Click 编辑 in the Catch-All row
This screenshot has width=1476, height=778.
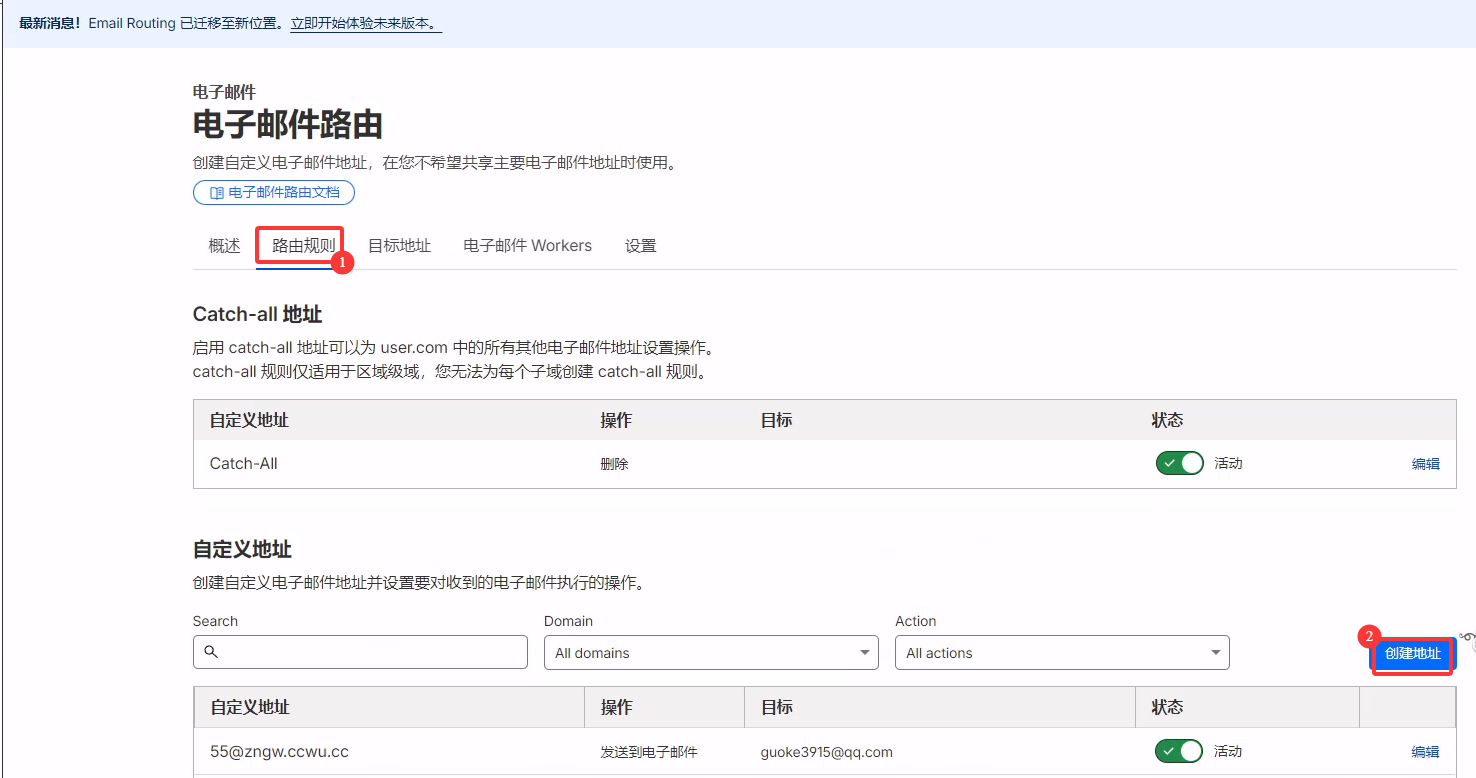click(x=1425, y=464)
